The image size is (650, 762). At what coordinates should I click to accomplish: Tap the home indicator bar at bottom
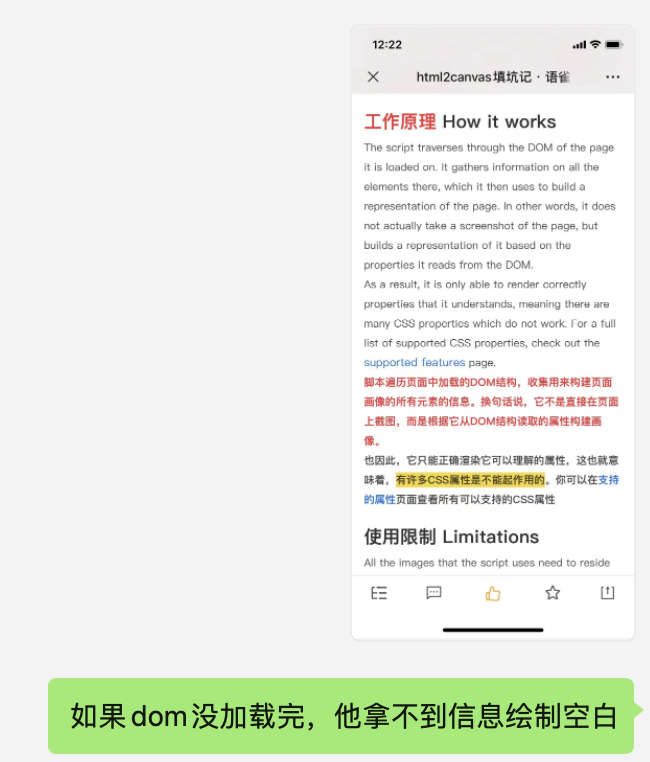[x=493, y=630]
